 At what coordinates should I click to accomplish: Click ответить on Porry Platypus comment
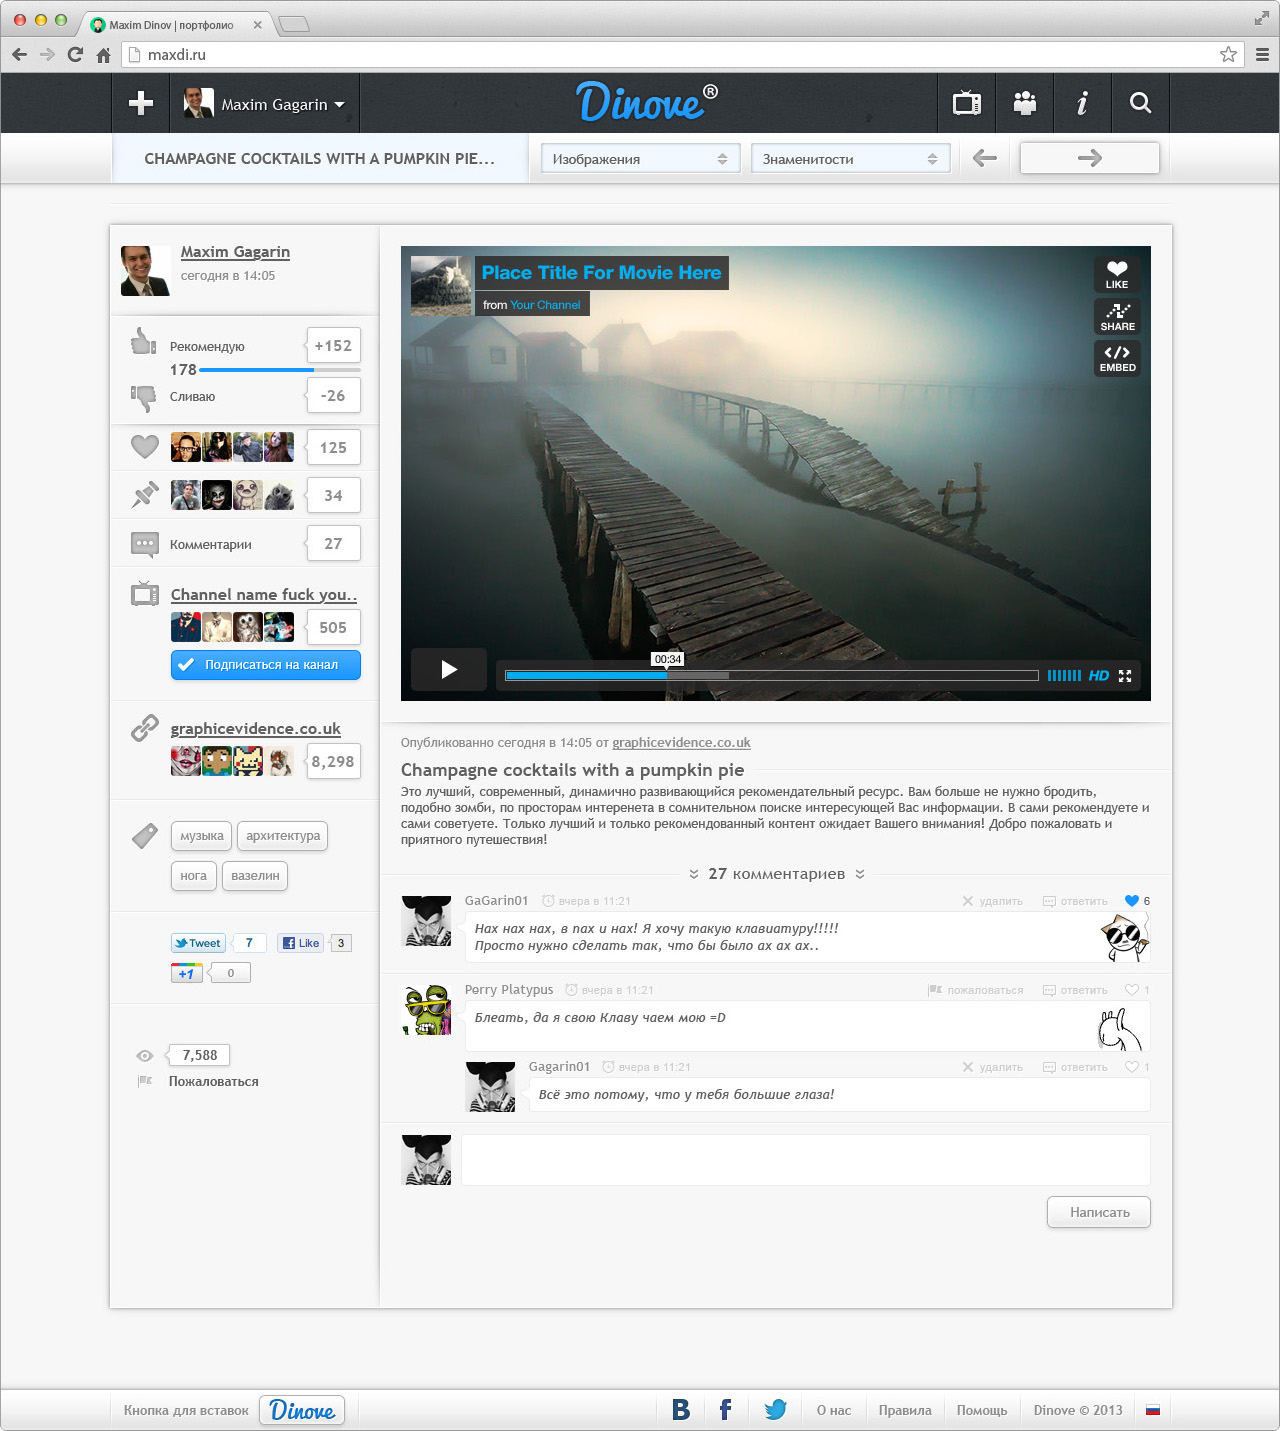click(x=1075, y=990)
